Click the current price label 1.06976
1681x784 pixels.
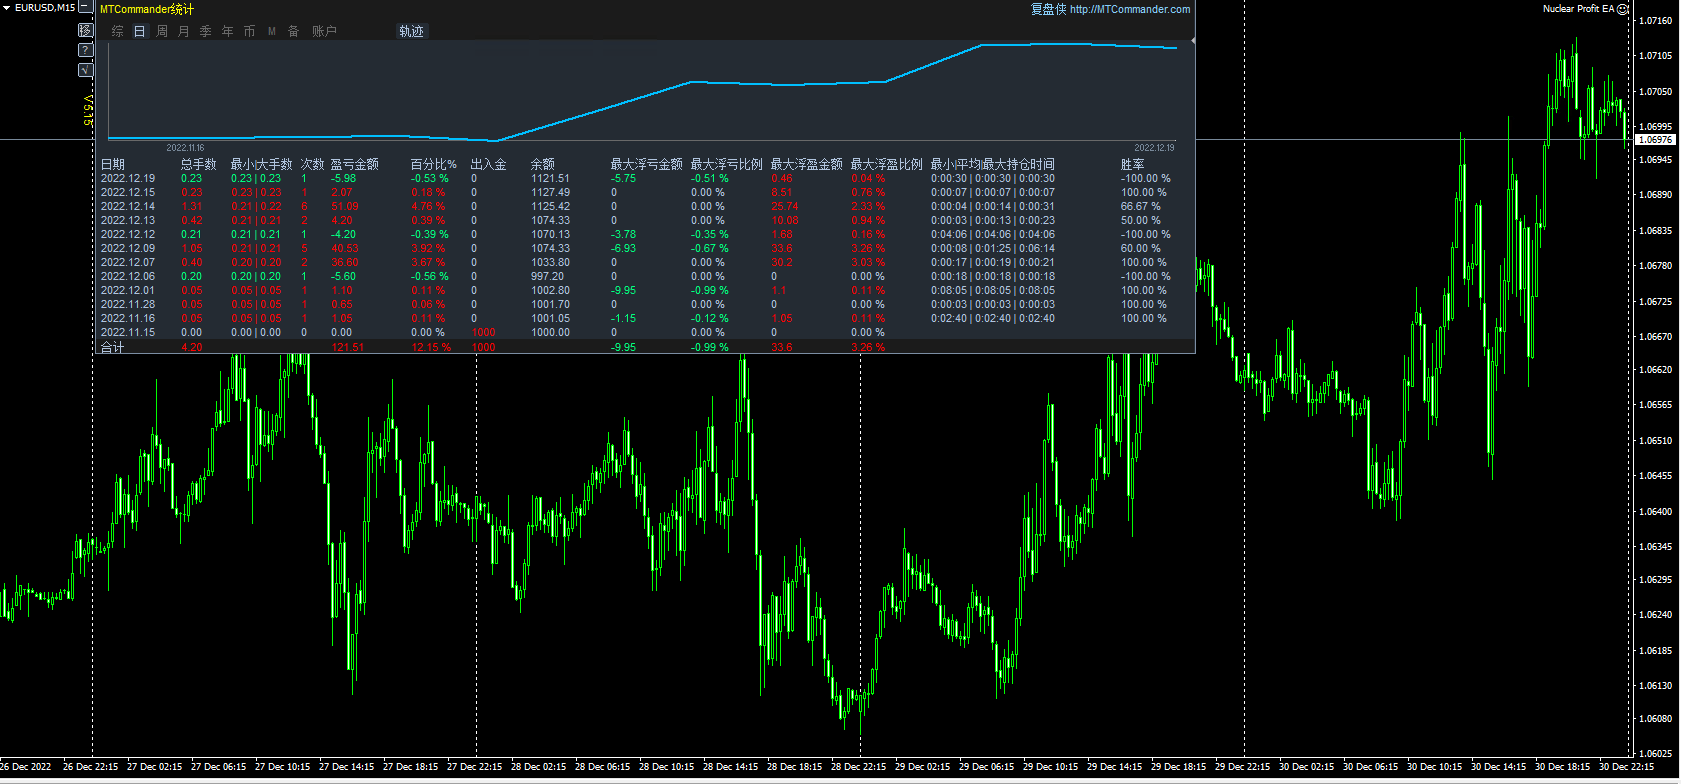coord(1655,140)
